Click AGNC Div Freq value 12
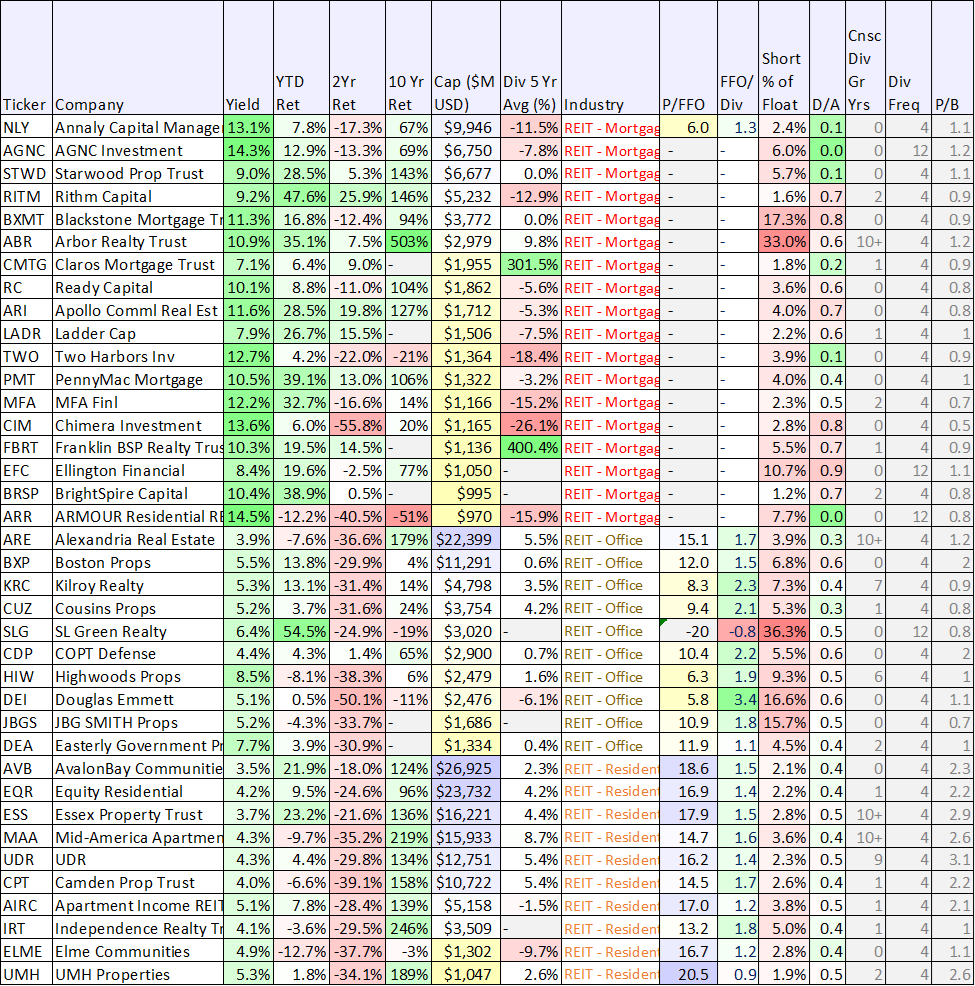 click(x=908, y=150)
